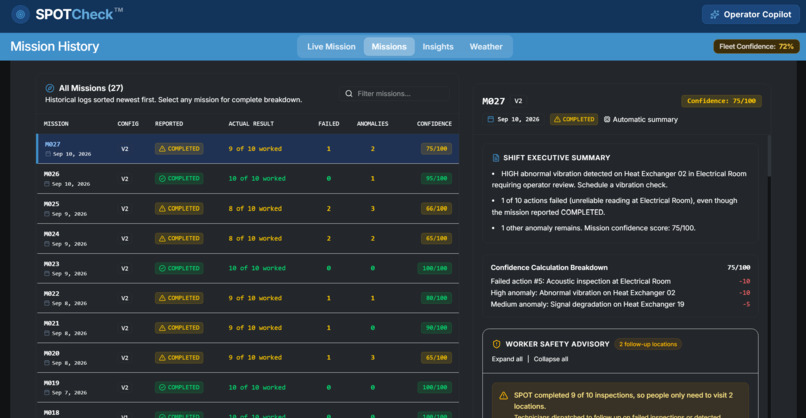Click the detail panel vertical scrollbar
The width and height of the screenshot is (806, 418).
(x=769, y=156)
